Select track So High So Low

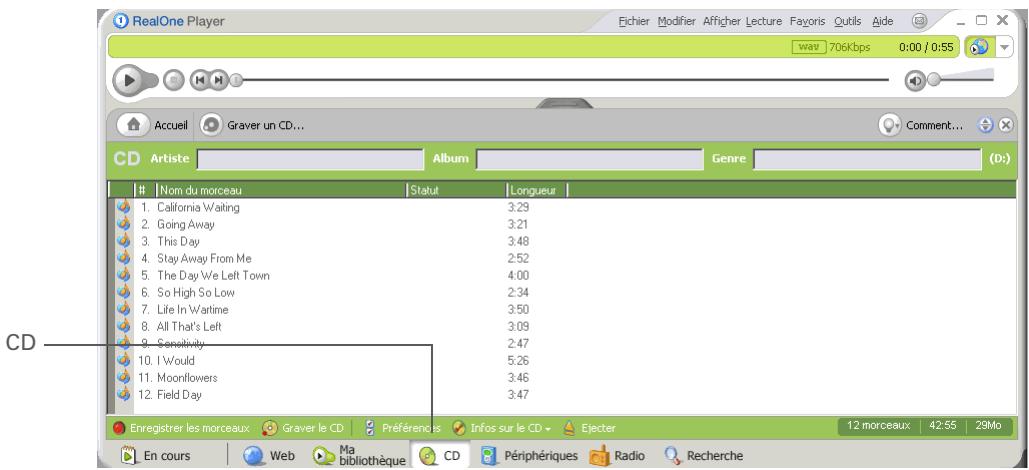tap(196, 293)
